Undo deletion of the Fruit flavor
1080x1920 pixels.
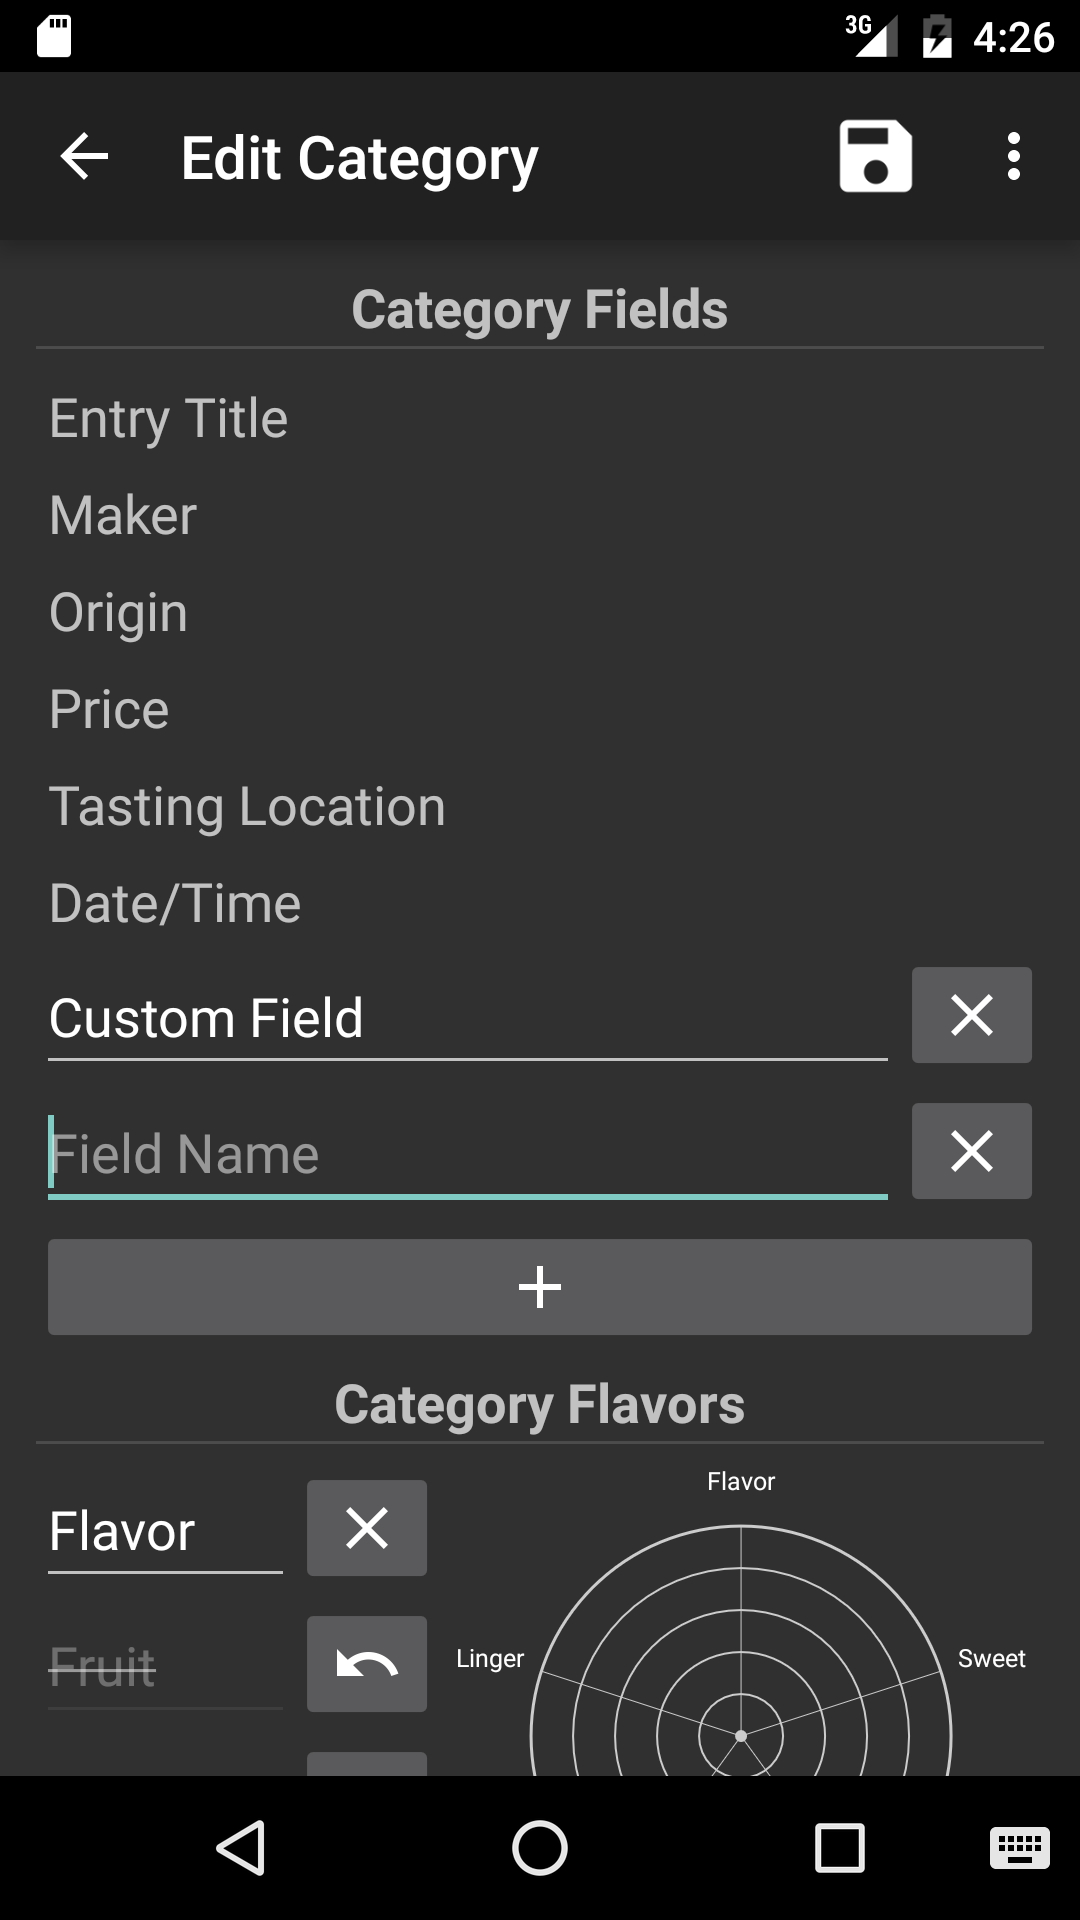point(366,1664)
